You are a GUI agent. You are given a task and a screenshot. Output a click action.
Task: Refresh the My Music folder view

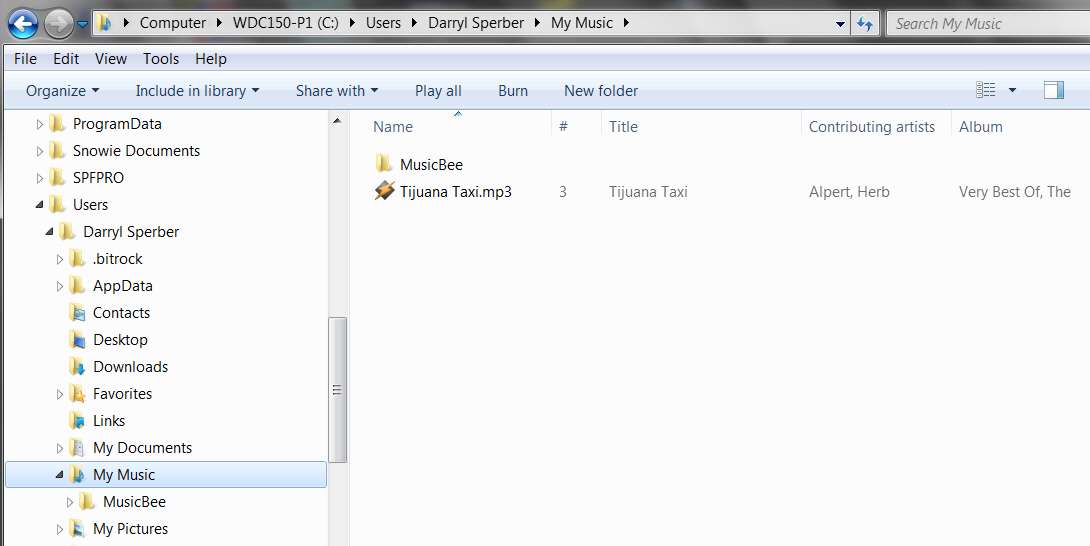coord(864,24)
